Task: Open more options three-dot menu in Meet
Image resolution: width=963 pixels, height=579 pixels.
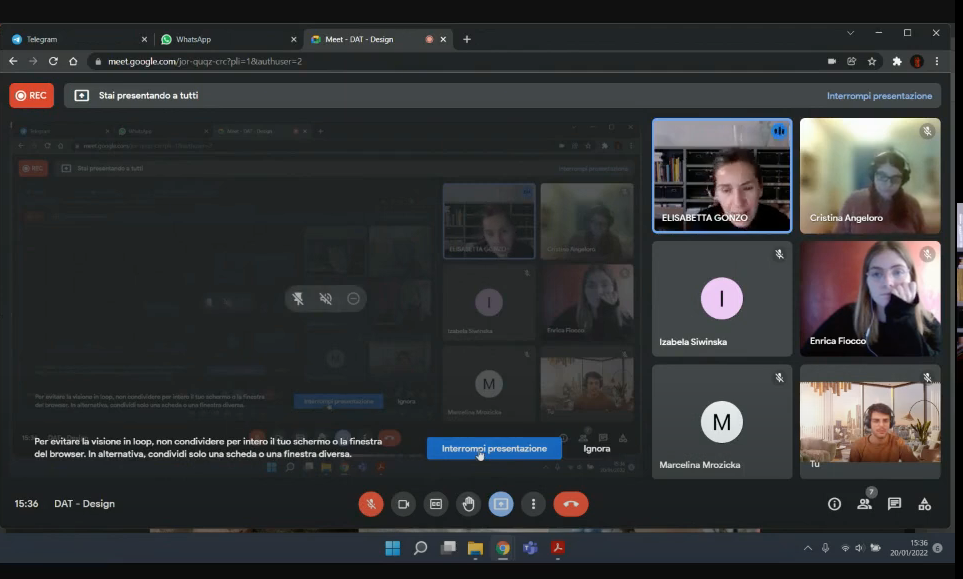Action: (x=534, y=504)
